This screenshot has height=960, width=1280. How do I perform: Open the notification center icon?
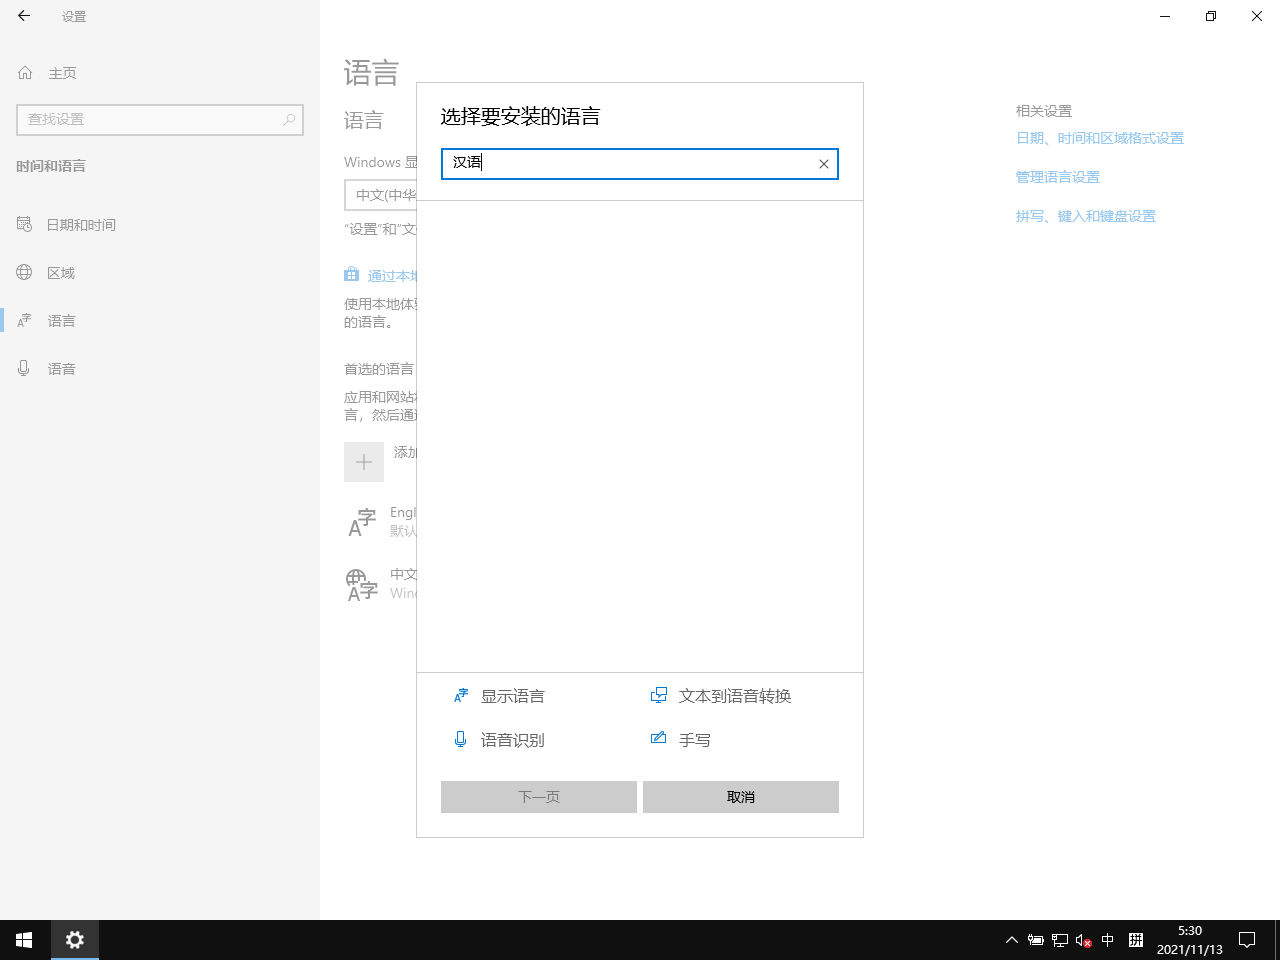(x=1247, y=940)
